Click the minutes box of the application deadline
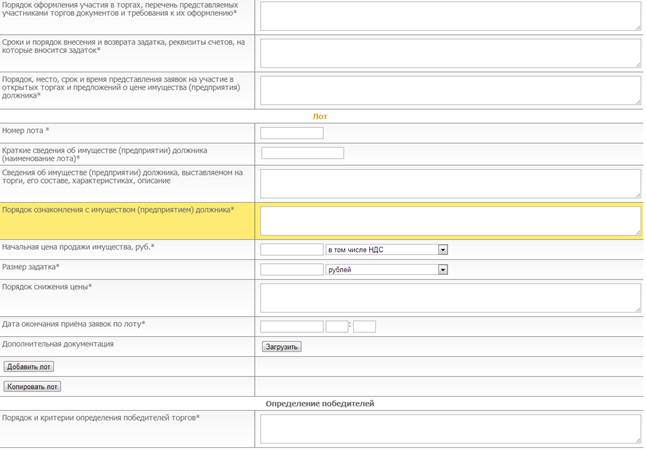 point(364,326)
